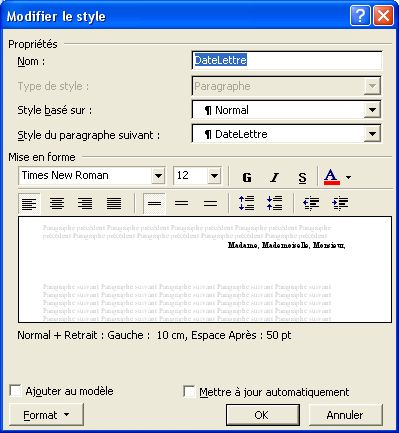Justify the paragraph text
This screenshot has height=433, width=399.
pyautogui.click(x=114, y=203)
